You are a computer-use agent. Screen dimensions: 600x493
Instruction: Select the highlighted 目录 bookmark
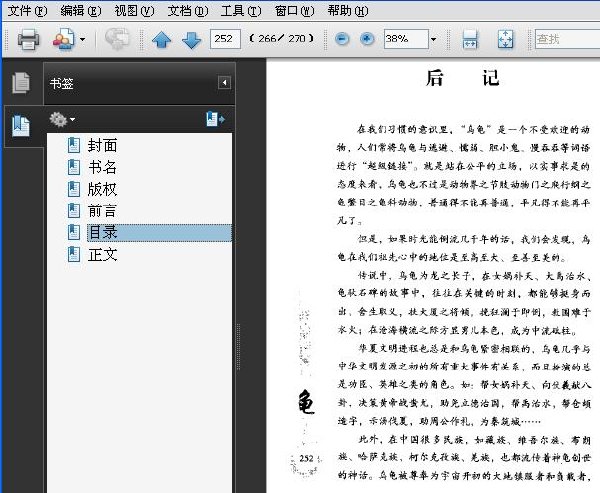pos(159,233)
